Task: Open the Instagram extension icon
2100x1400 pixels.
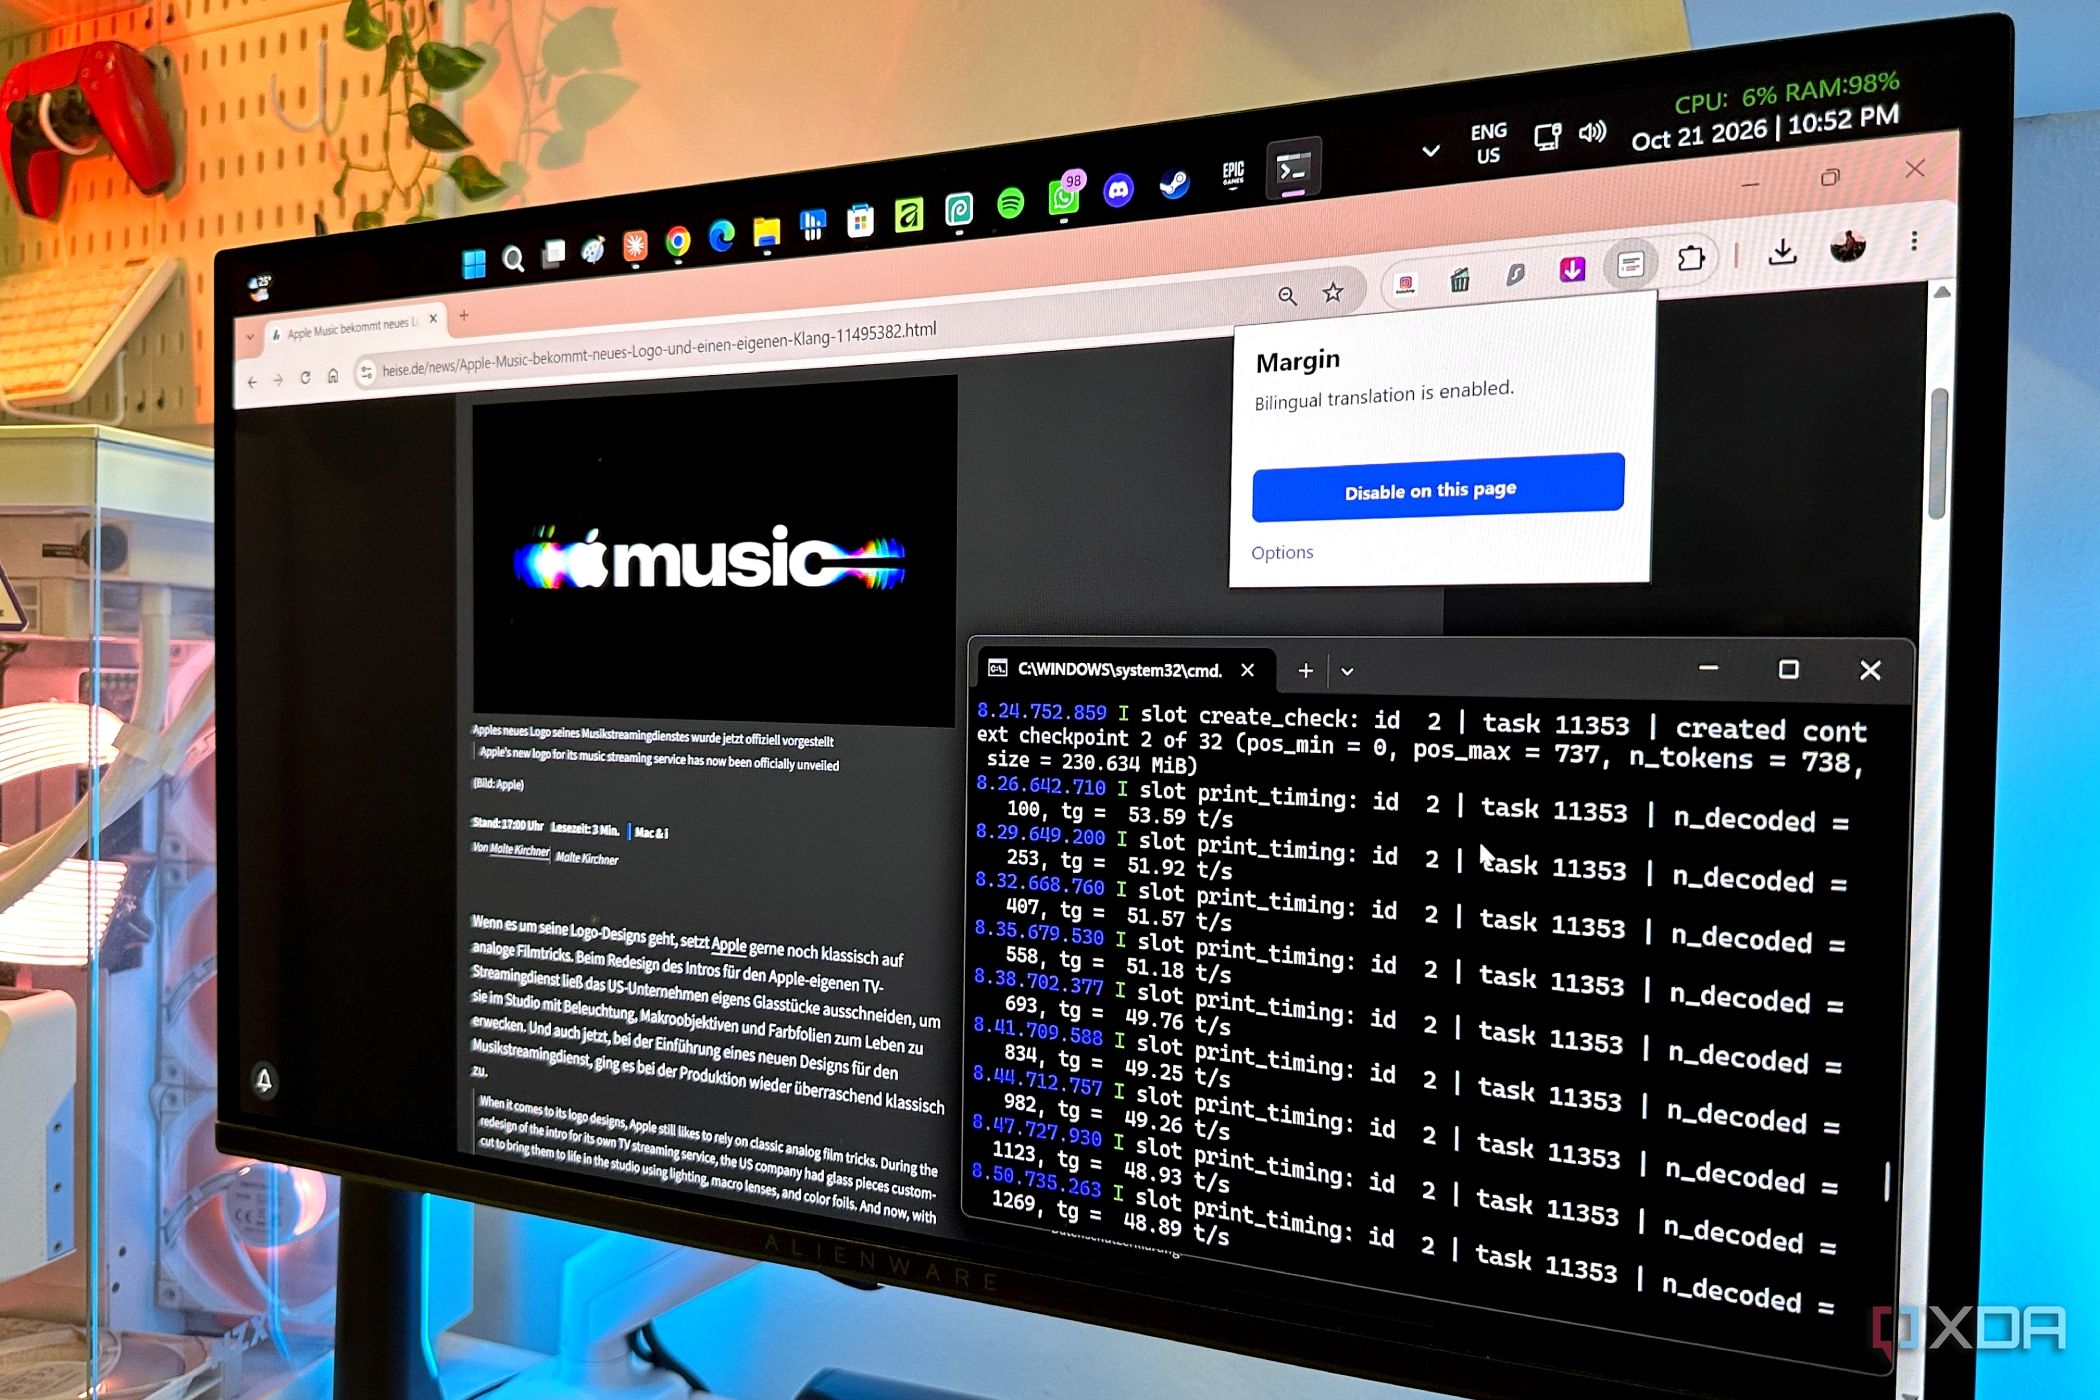Action: click(1405, 284)
